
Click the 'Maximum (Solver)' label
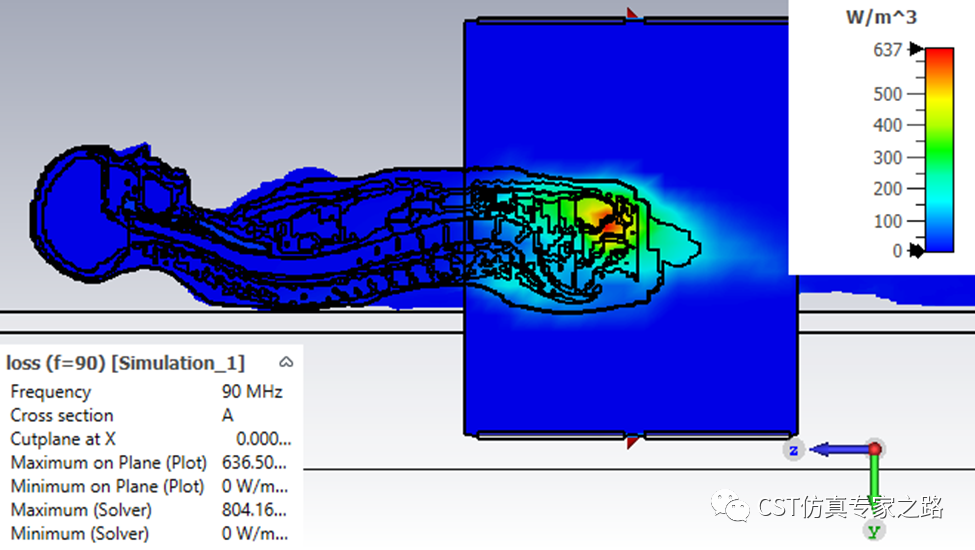tap(81, 510)
